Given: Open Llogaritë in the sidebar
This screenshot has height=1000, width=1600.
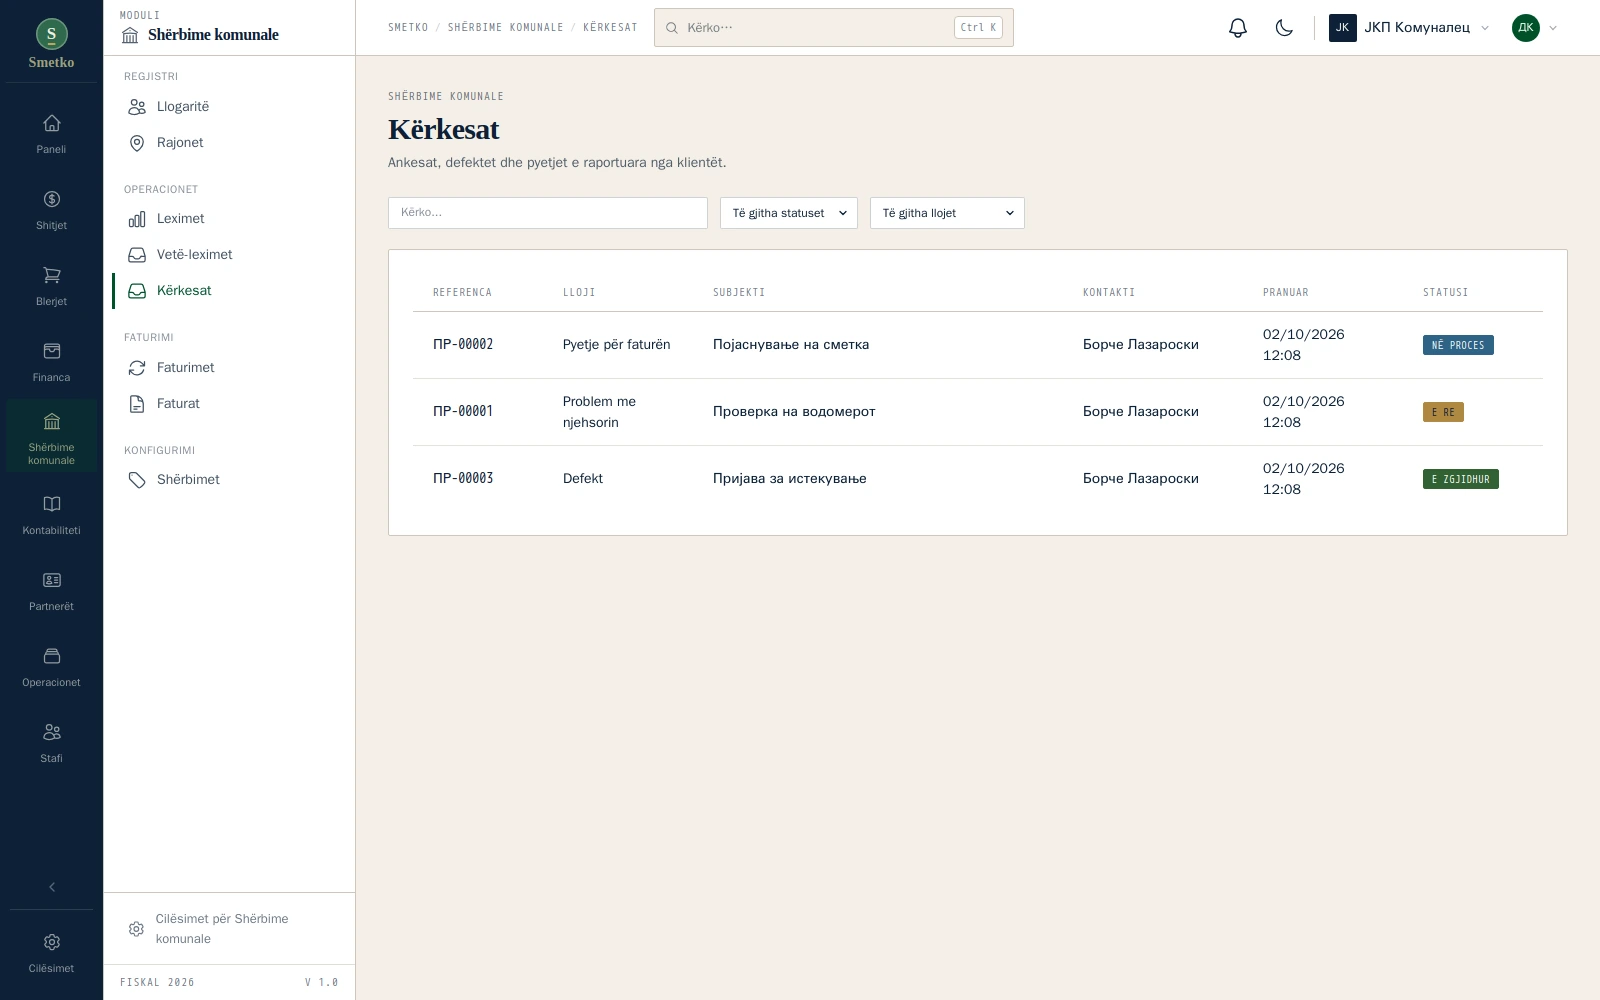Looking at the screenshot, I should (x=229, y=107).
